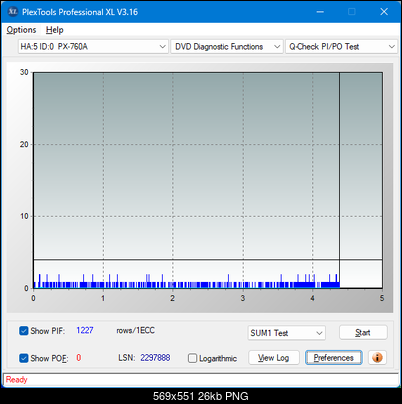Open the Options menu
This screenshot has height=404, width=402.
click(21, 30)
